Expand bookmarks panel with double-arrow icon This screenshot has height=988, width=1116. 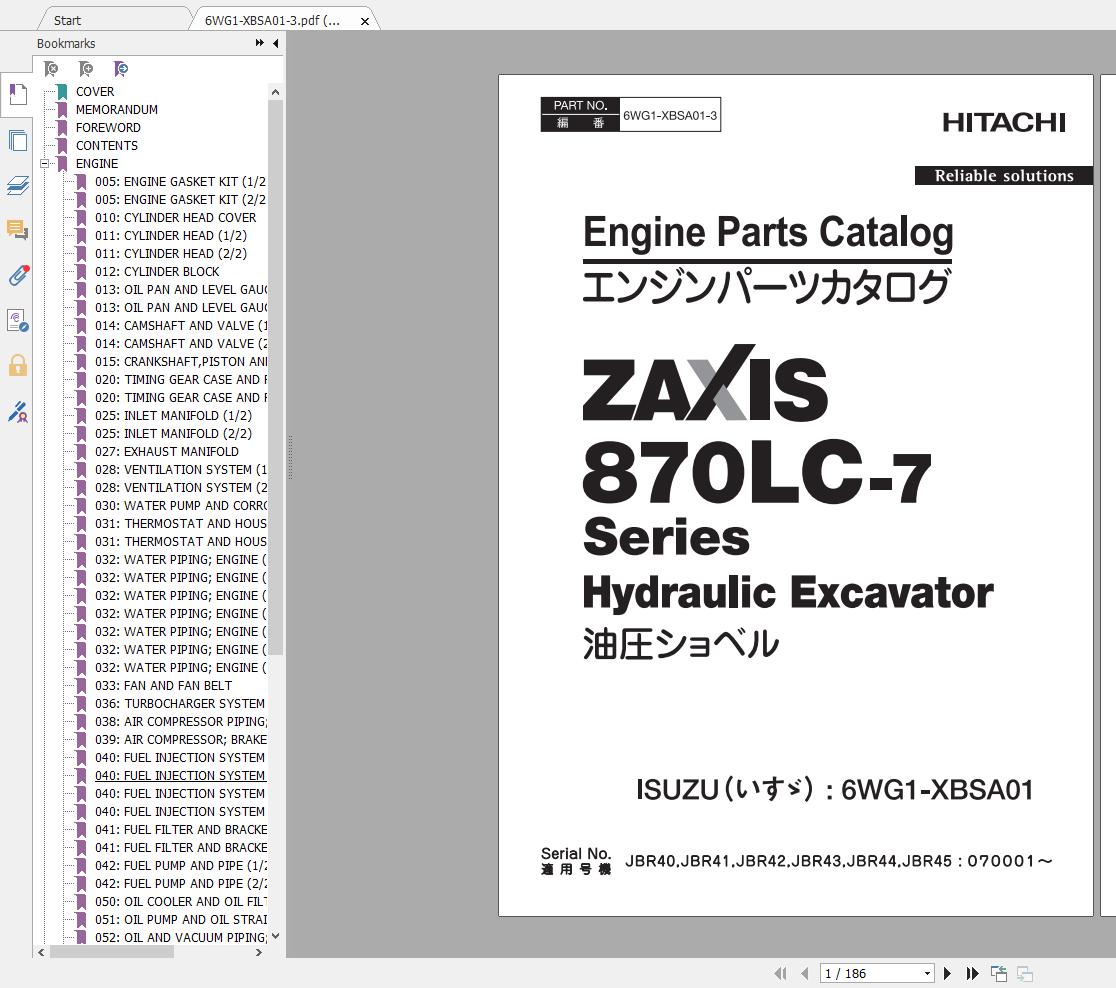click(x=260, y=43)
